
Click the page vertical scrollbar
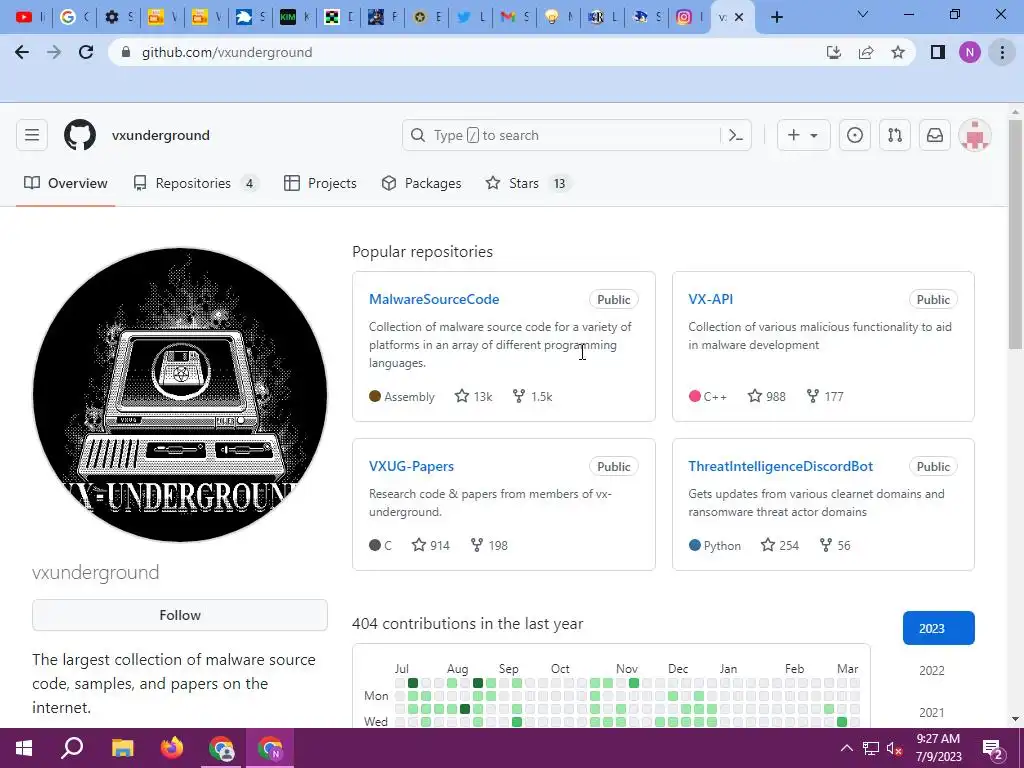click(x=1015, y=235)
